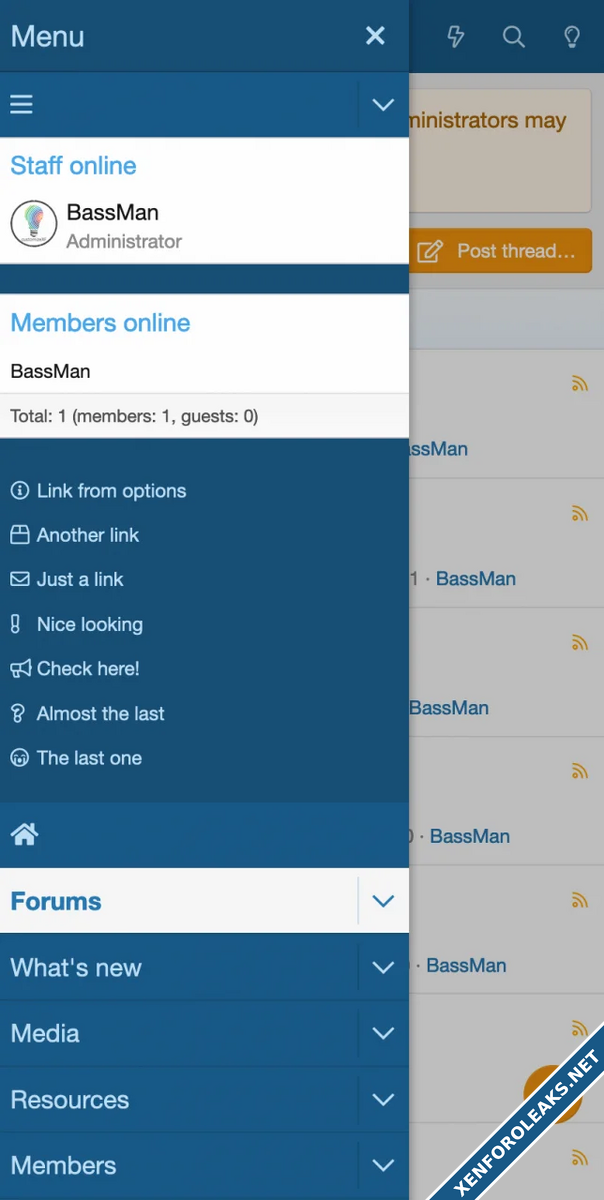Open the Link from options item
Image resolution: width=604 pixels, height=1200 pixels.
pyautogui.click(x=111, y=491)
